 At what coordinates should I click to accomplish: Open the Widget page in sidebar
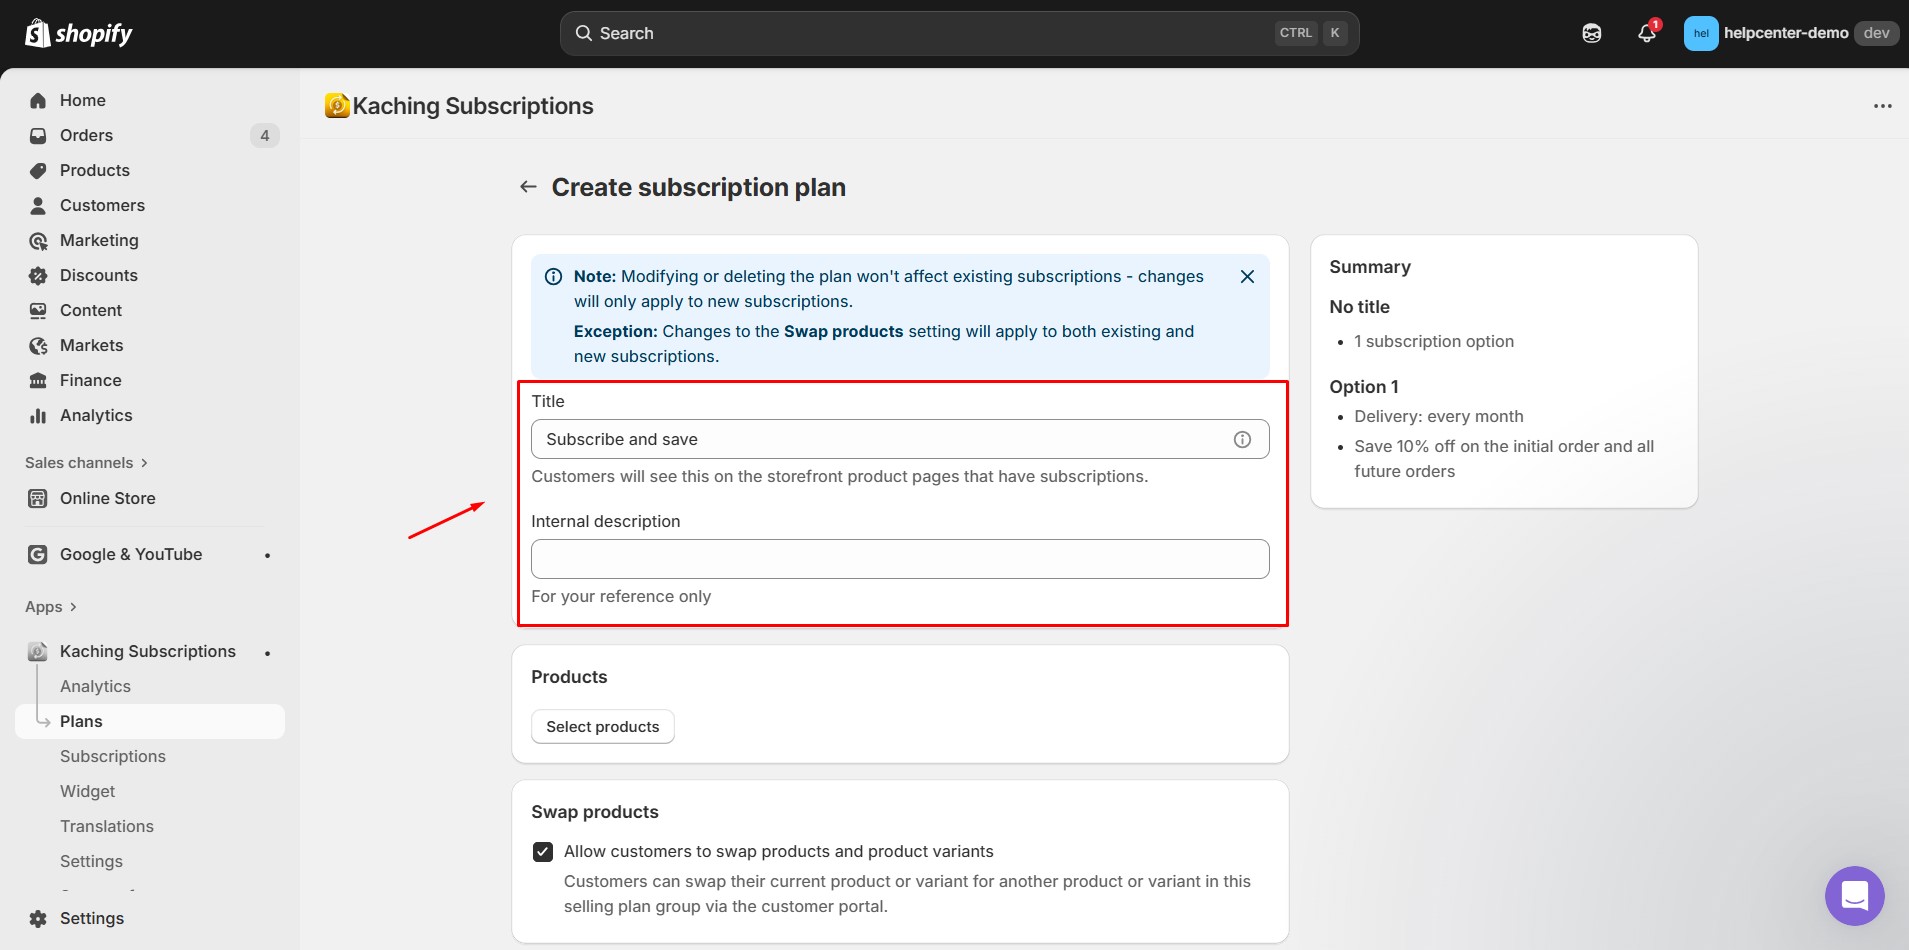coord(88,791)
